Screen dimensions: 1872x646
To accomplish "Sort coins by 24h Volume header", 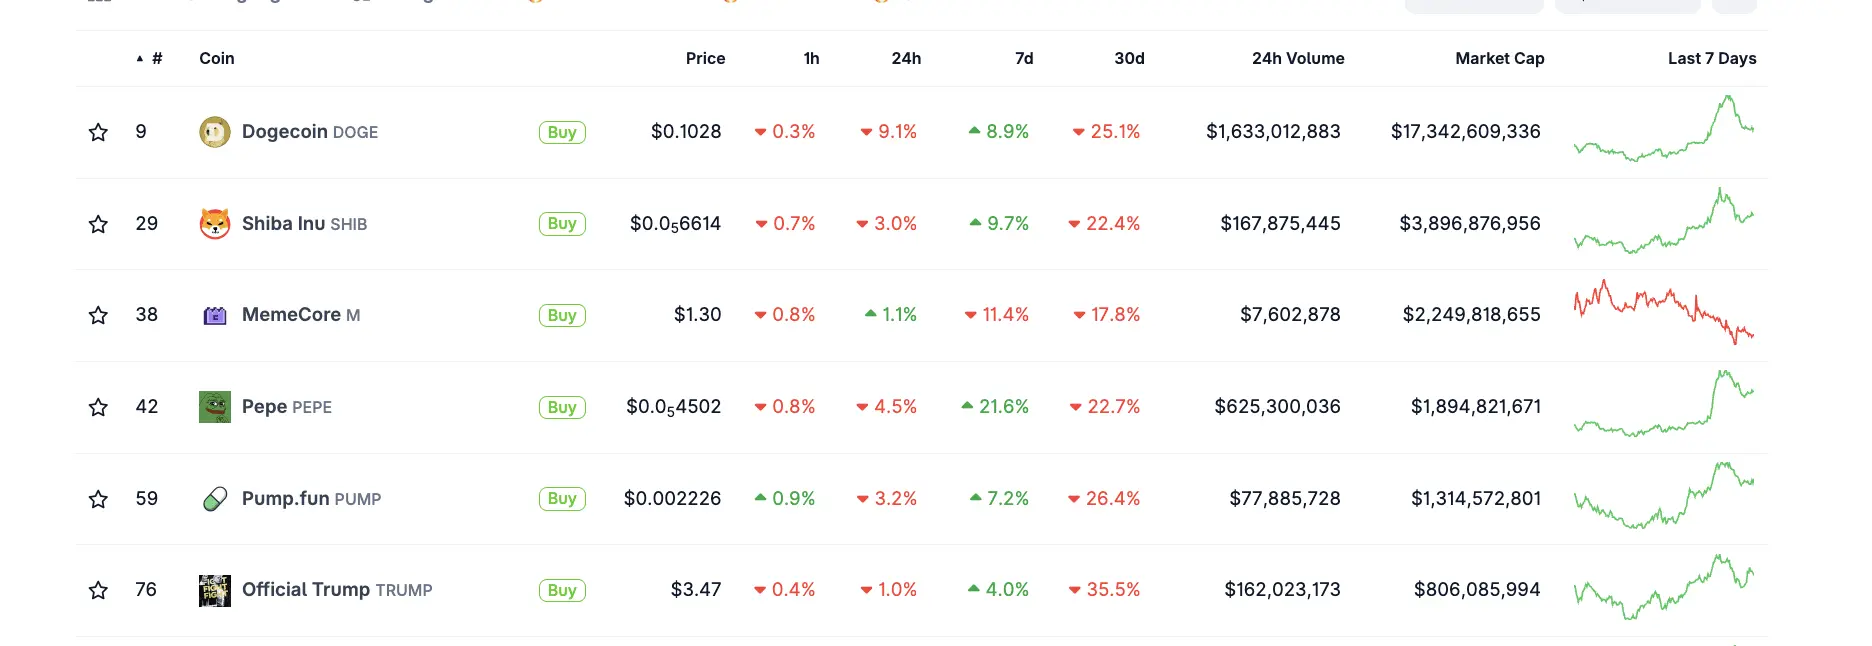I will [1297, 59].
